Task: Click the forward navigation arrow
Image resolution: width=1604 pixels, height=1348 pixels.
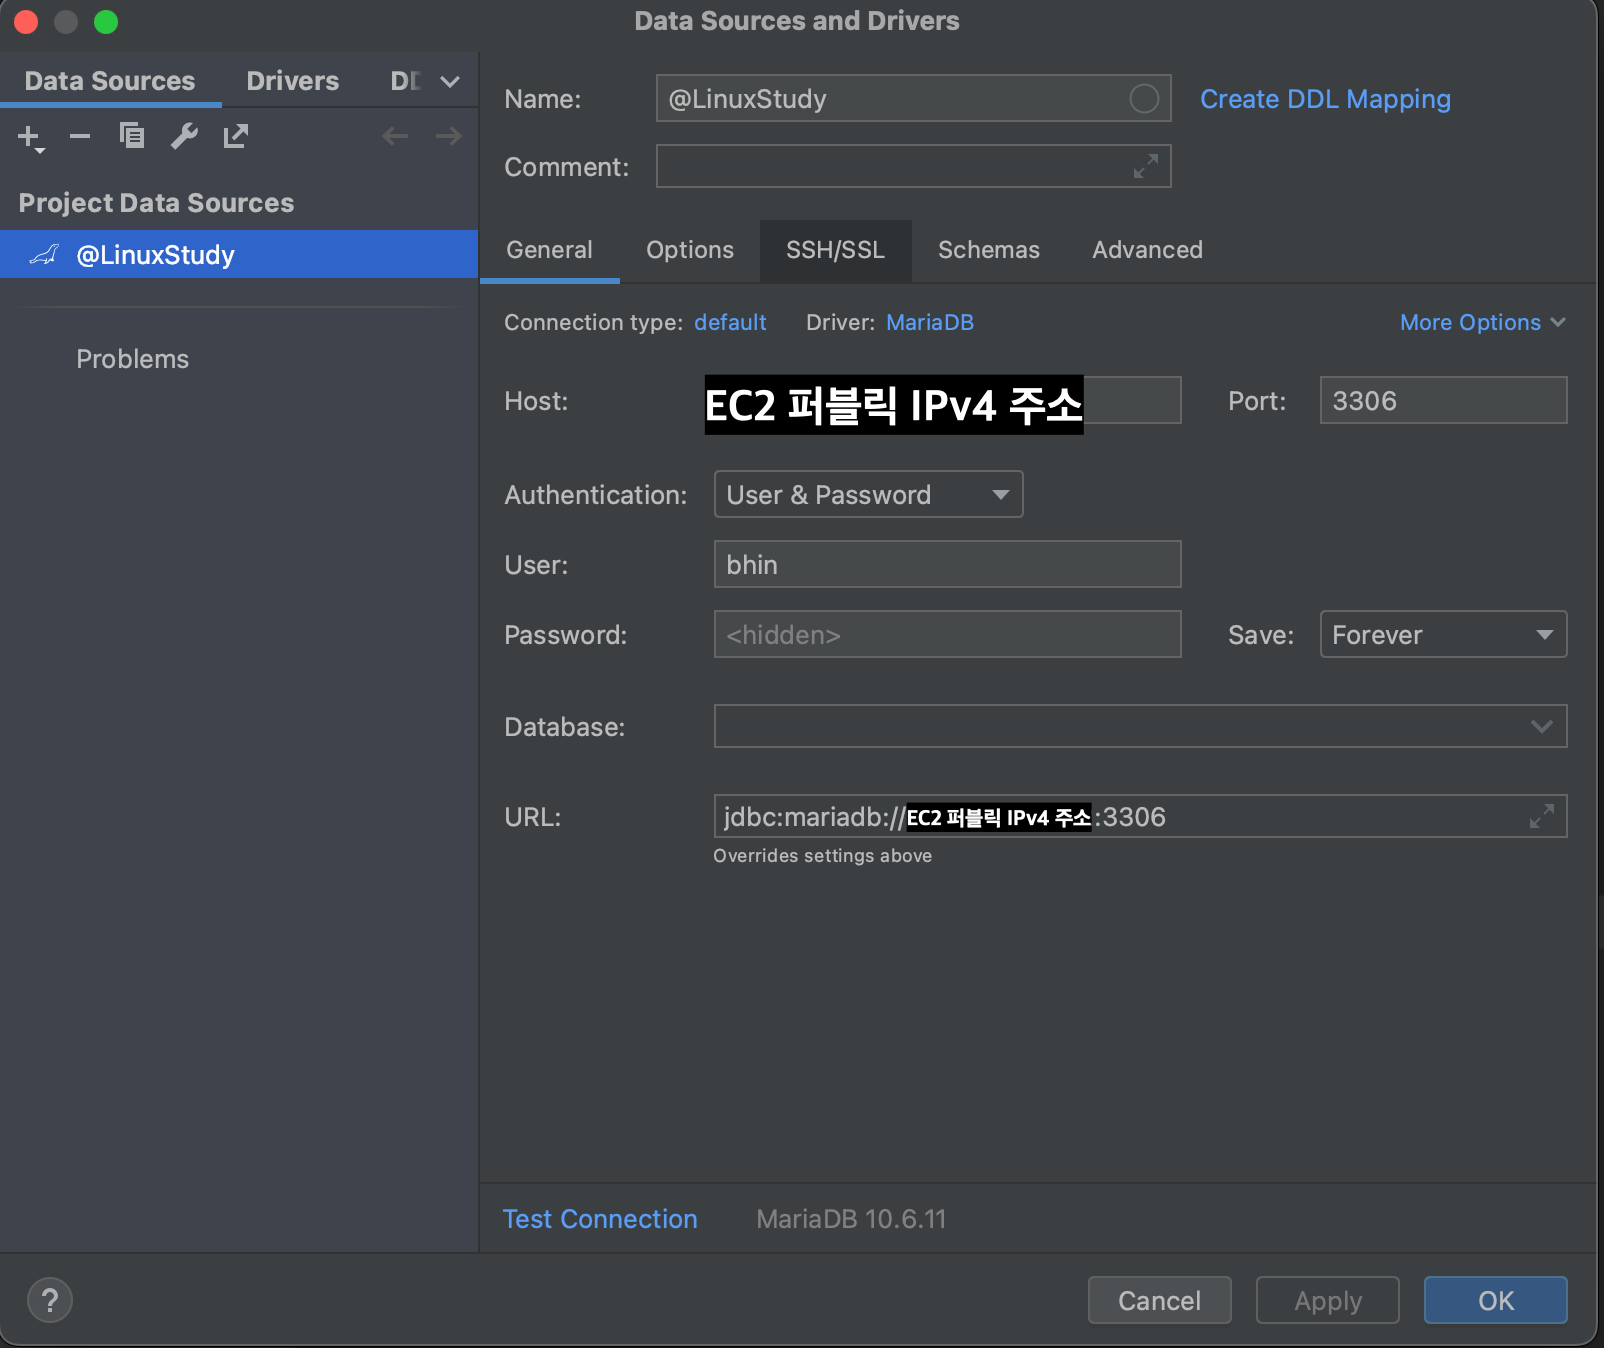Action: coord(449,136)
